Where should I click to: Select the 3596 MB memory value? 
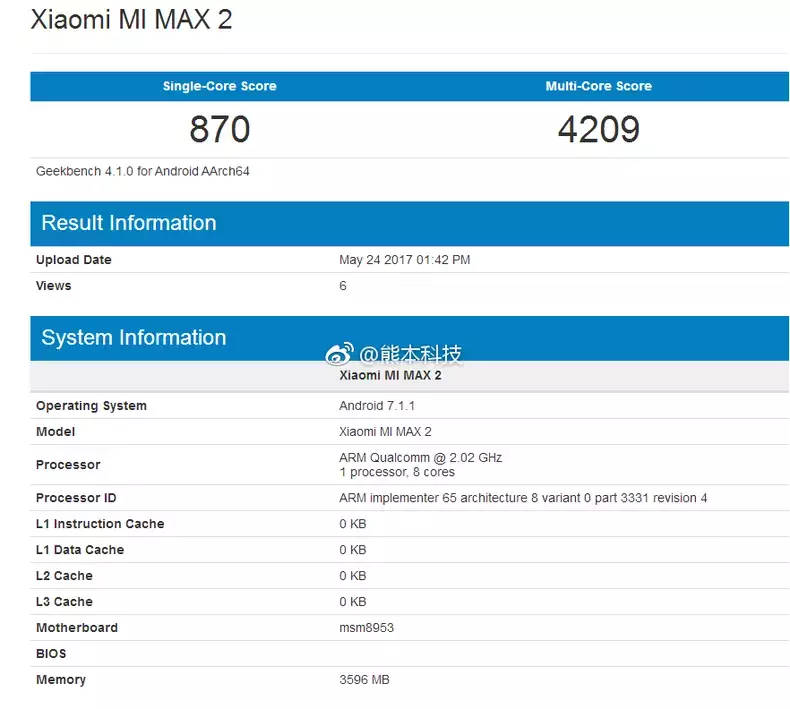[364, 680]
